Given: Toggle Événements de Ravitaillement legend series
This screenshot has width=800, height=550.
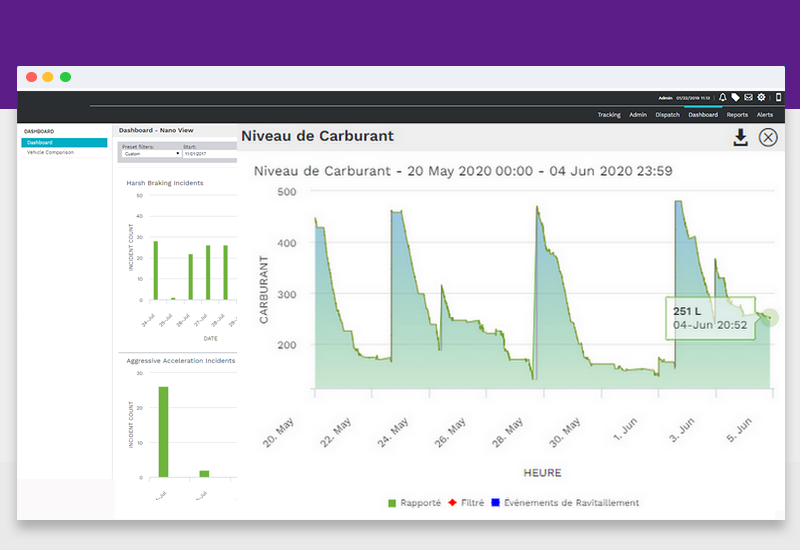Looking at the screenshot, I should [565, 503].
